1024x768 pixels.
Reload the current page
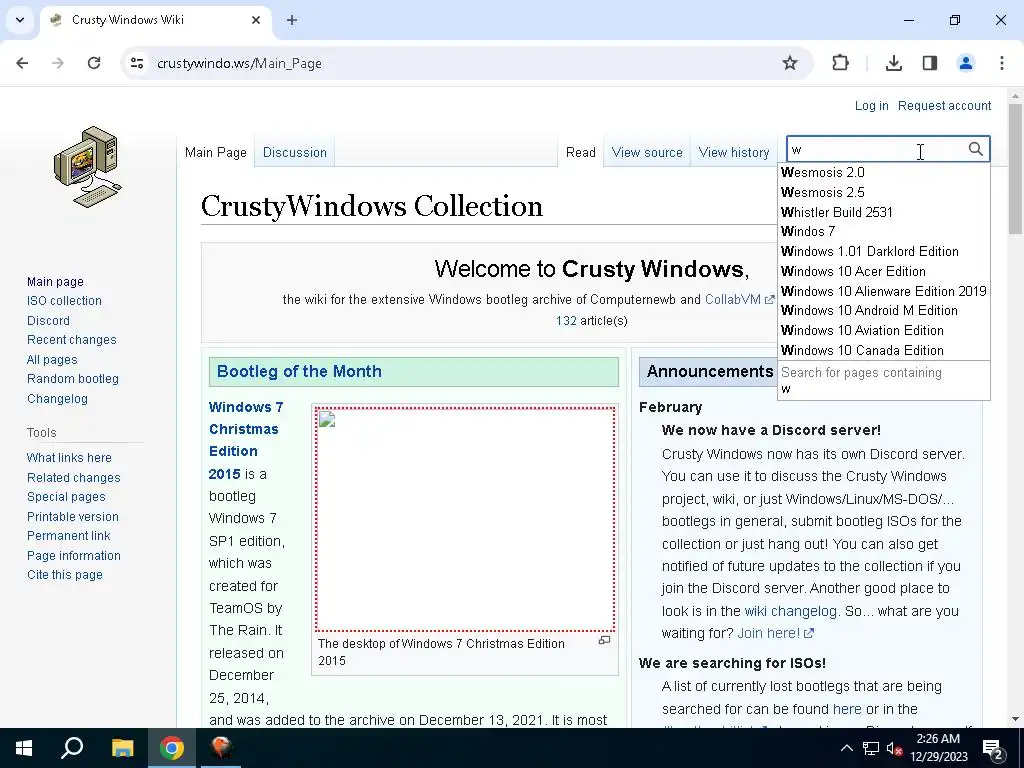pyautogui.click(x=94, y=63)
